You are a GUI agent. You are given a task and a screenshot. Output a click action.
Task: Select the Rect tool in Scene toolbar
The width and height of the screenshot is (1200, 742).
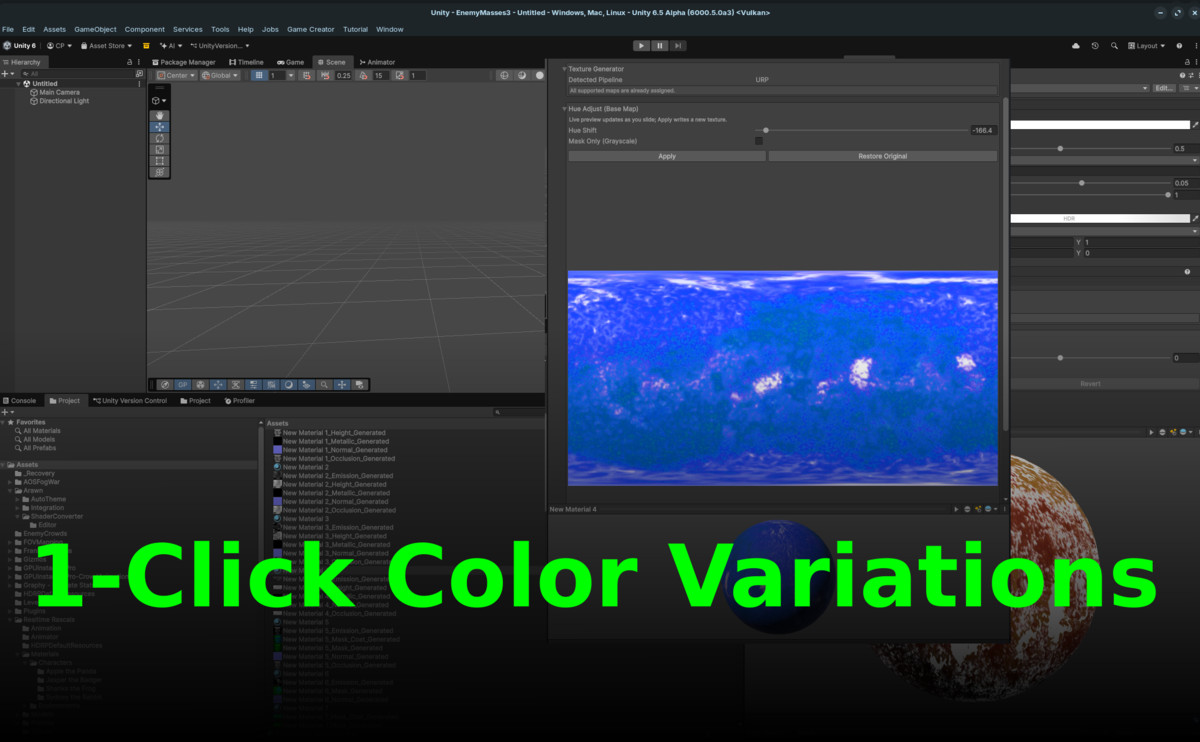(x=160, y=160)
